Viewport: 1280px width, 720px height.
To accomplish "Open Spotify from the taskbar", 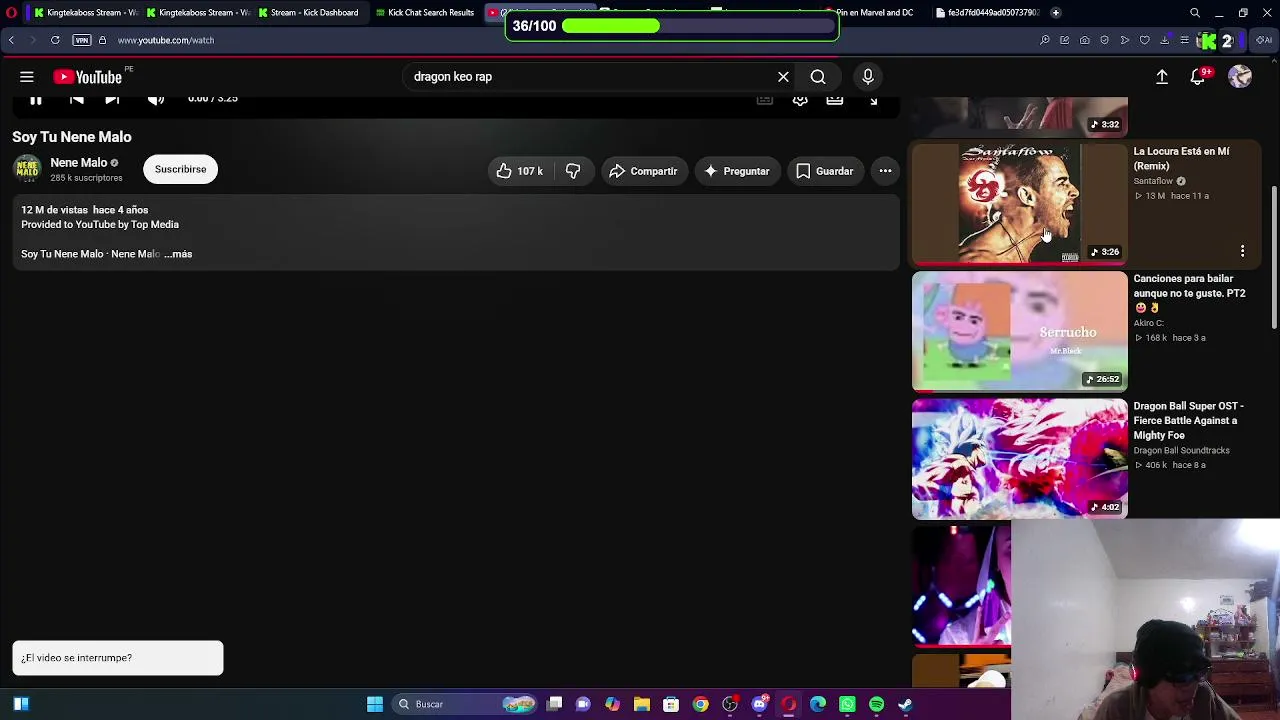I will pos(876,704).
